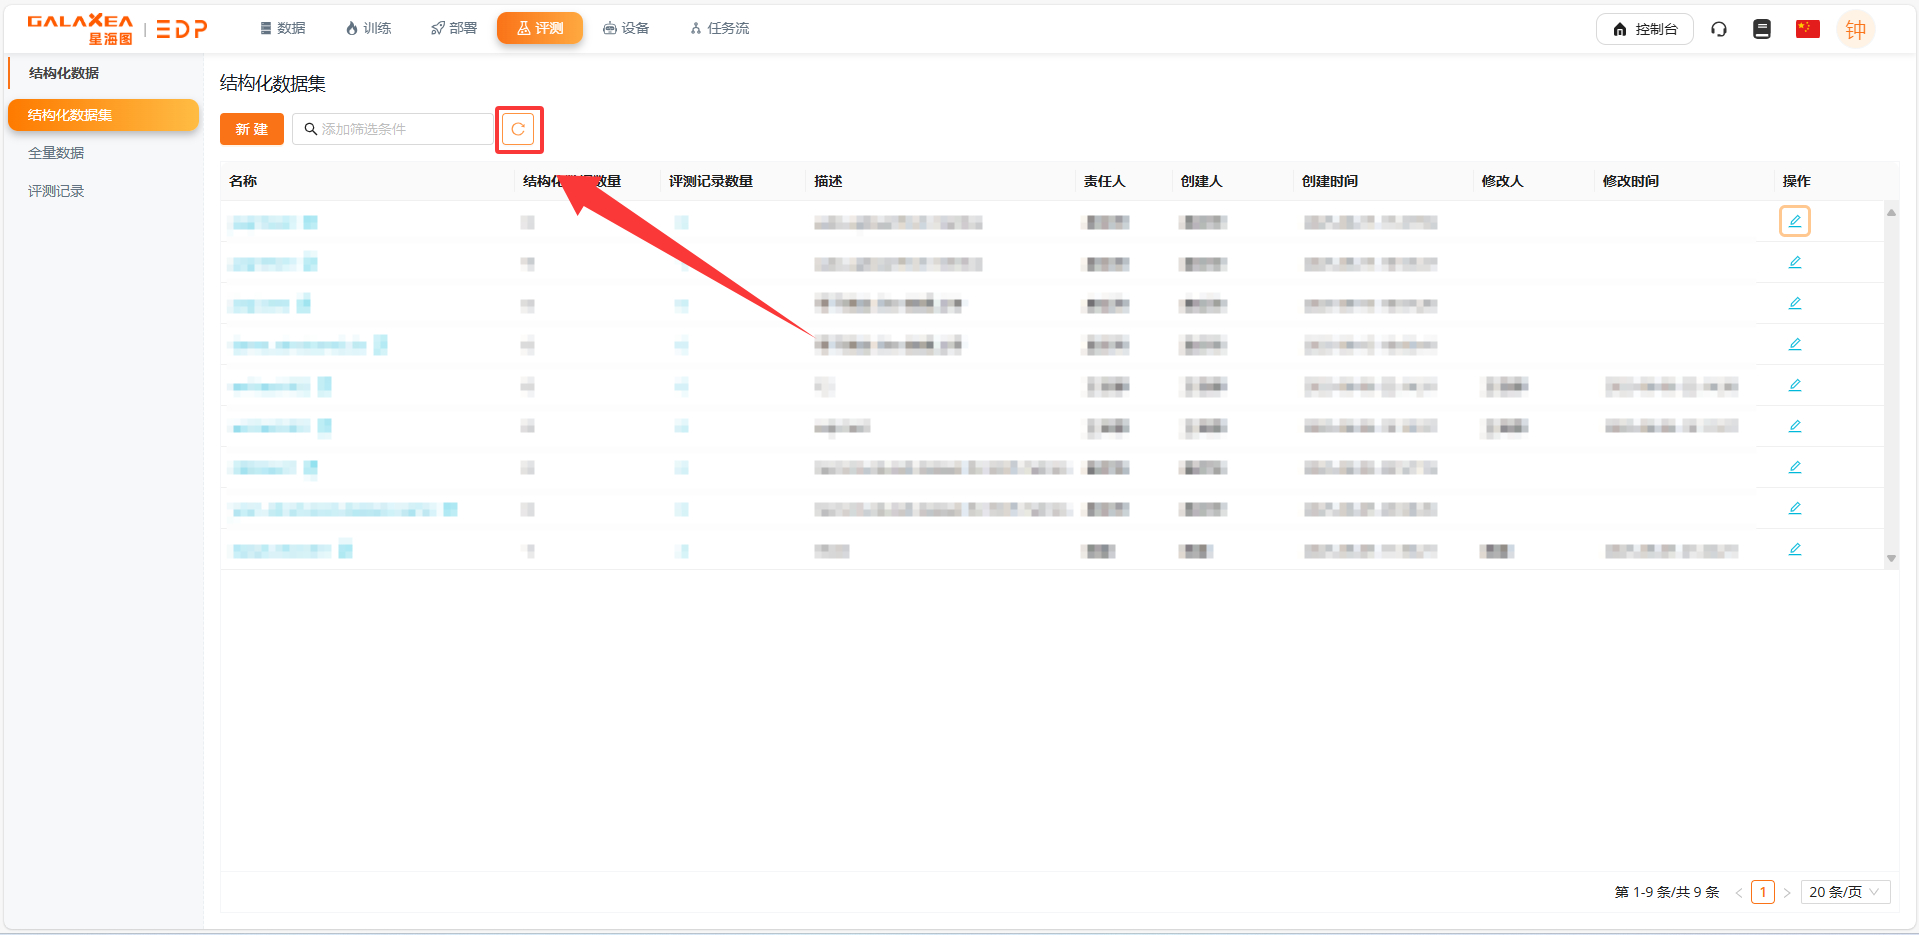This screenshot has width=1919, height=935.
Task: Go to previous page arrow in pagination
Action: click(1739, 893)
